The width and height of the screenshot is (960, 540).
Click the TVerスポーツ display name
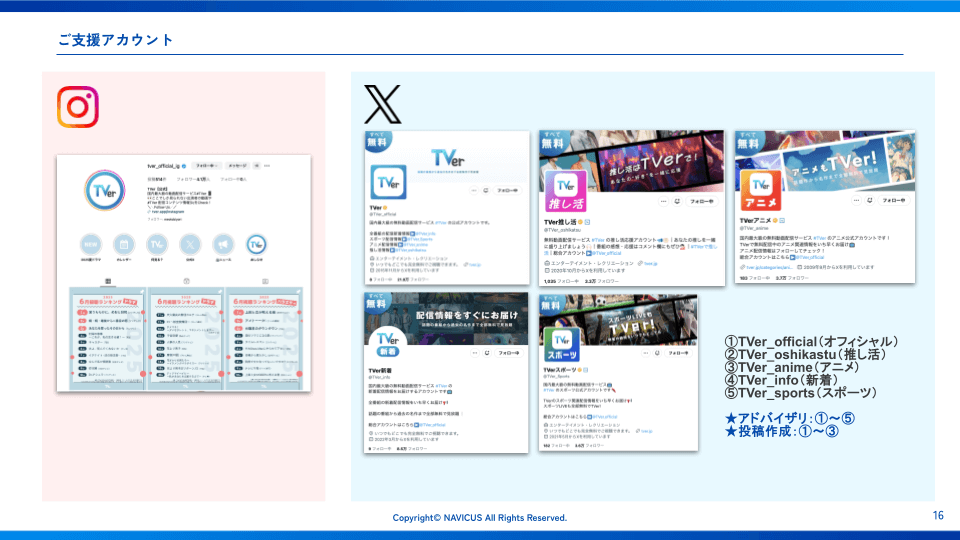click(x=560, y=370)
